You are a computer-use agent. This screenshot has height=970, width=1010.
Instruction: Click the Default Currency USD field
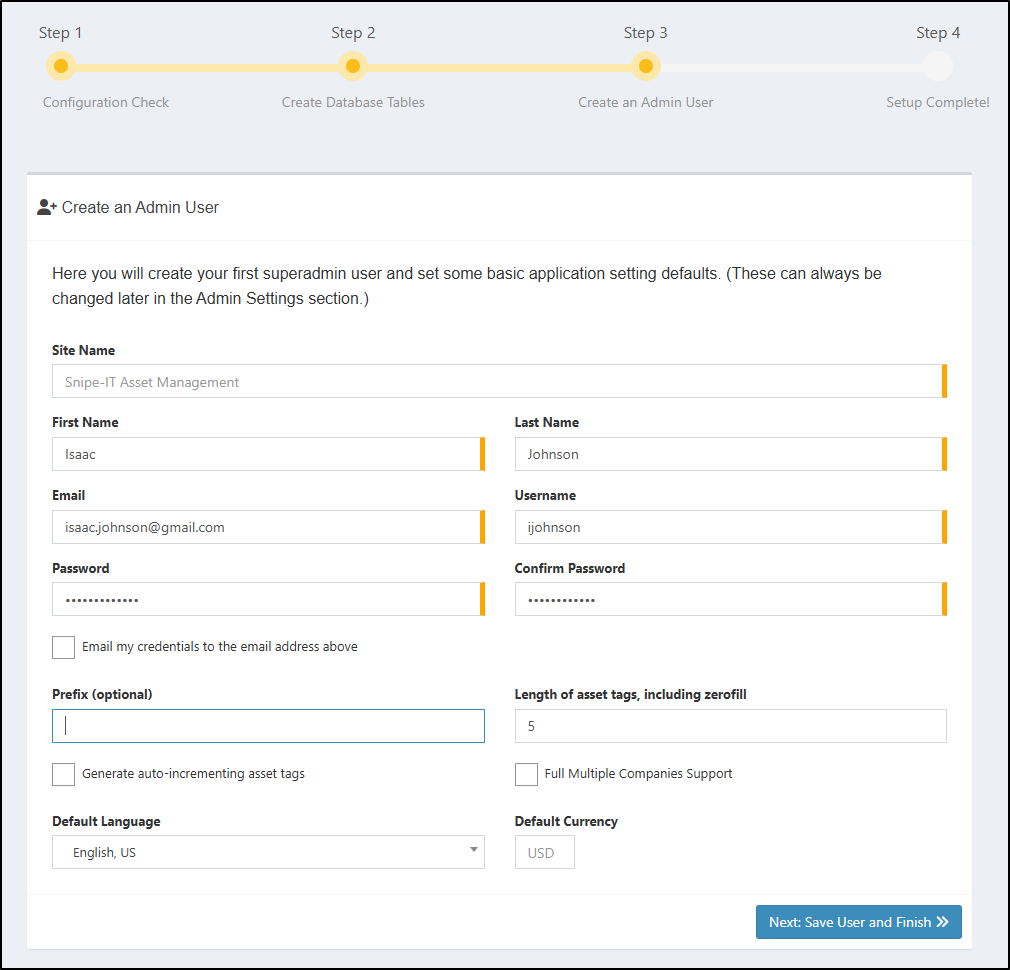coord(545,853)
